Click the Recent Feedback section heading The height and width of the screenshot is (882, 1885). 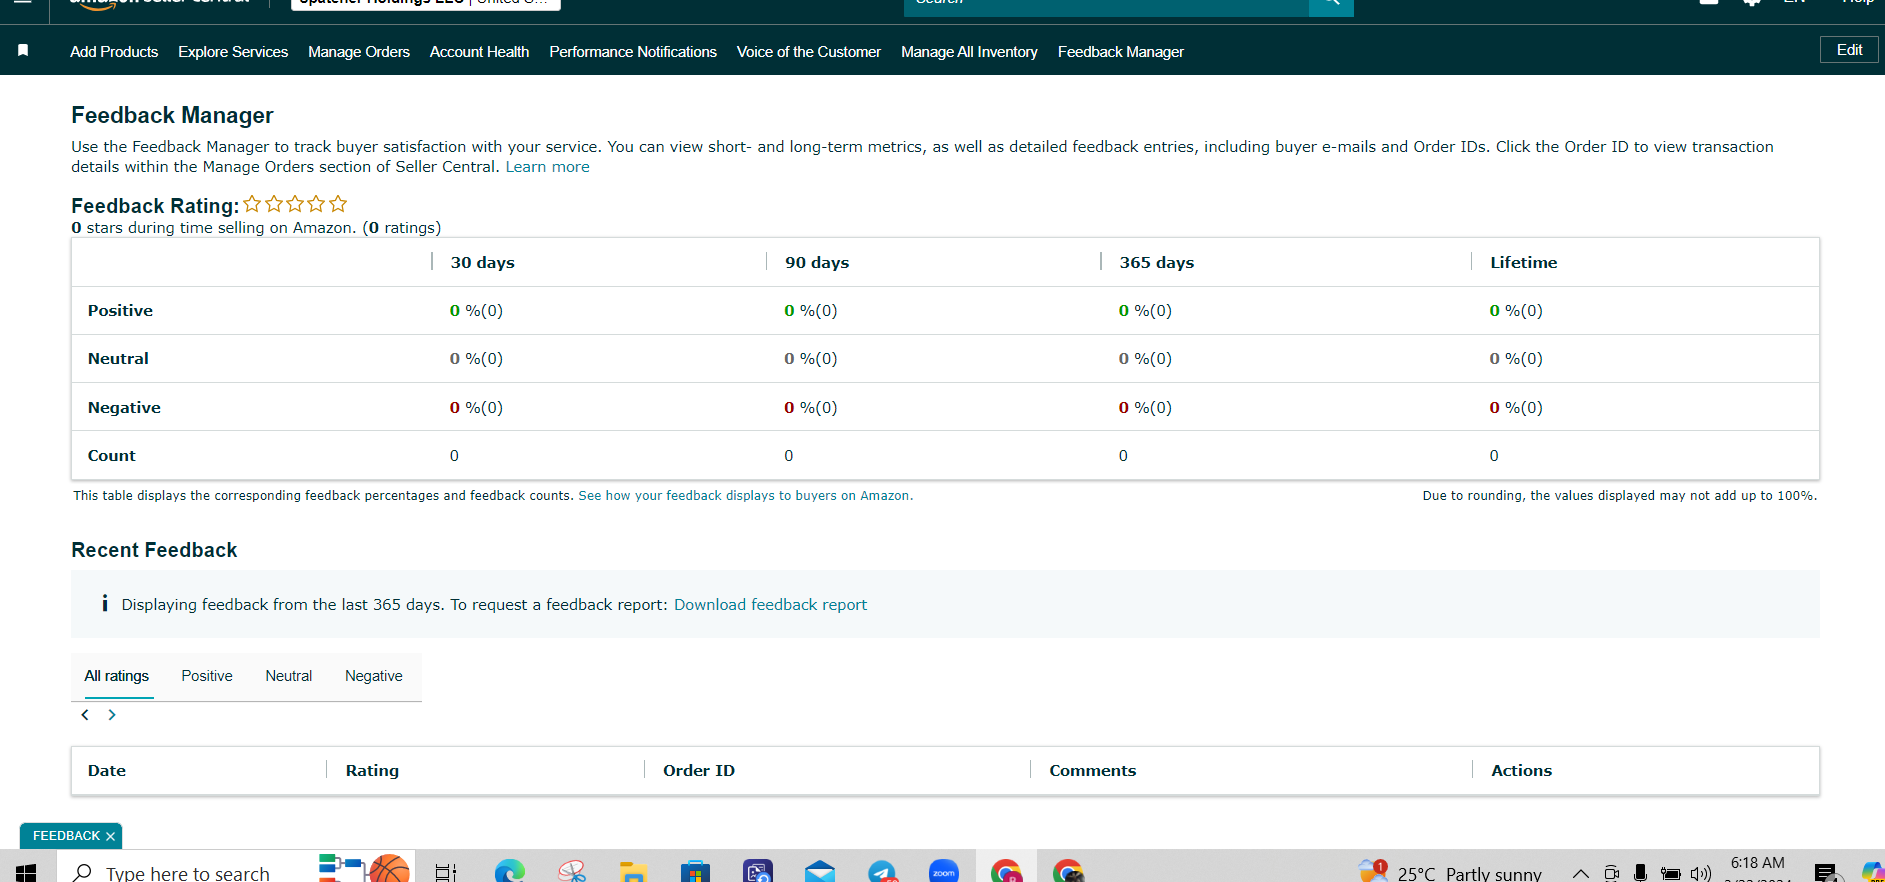154,550
